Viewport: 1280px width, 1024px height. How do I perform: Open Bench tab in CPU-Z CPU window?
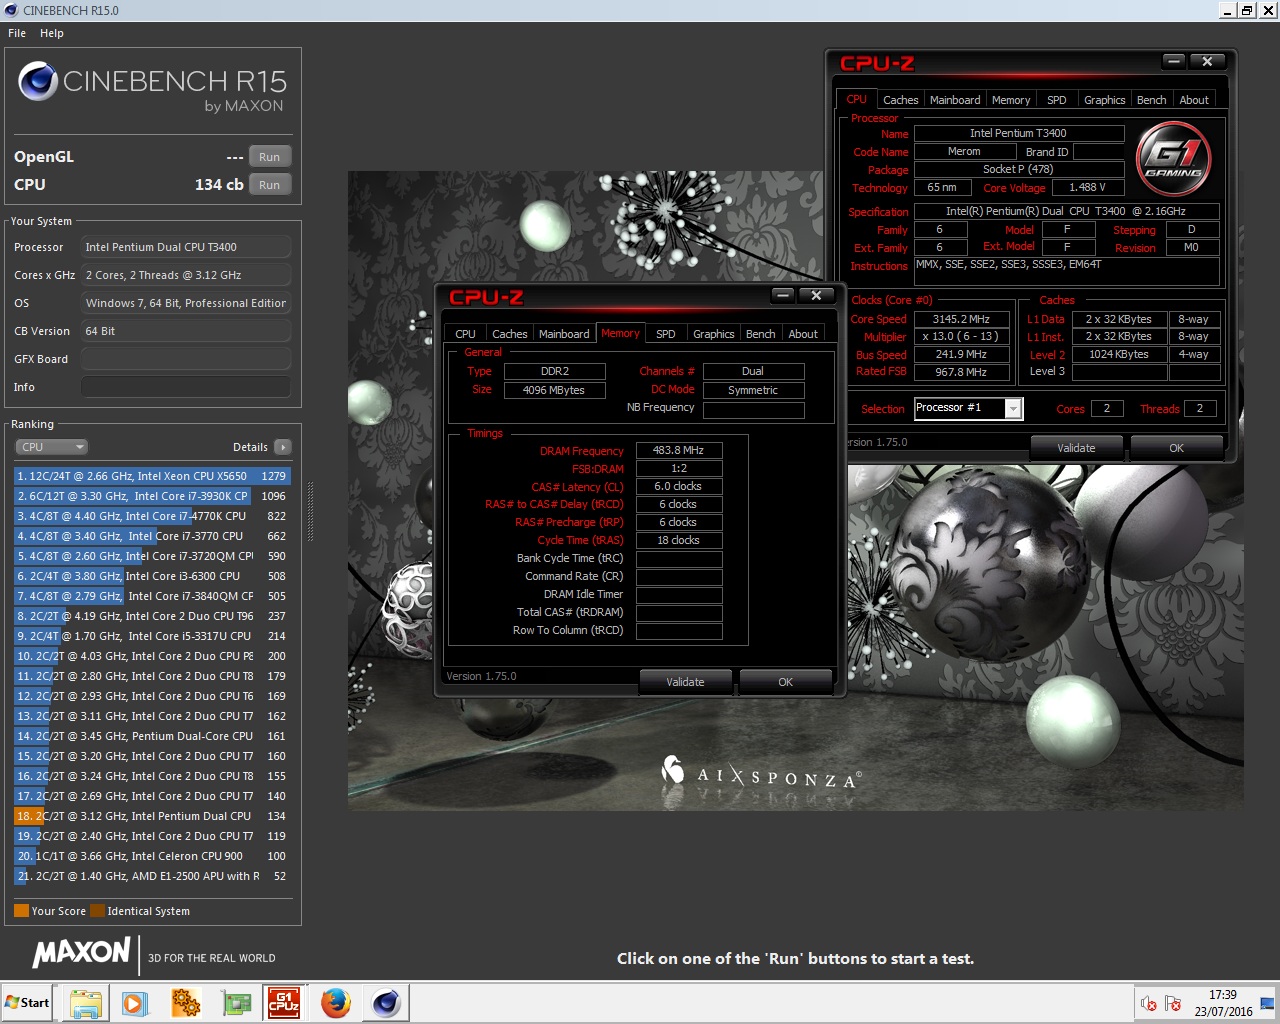[1152, 100]
